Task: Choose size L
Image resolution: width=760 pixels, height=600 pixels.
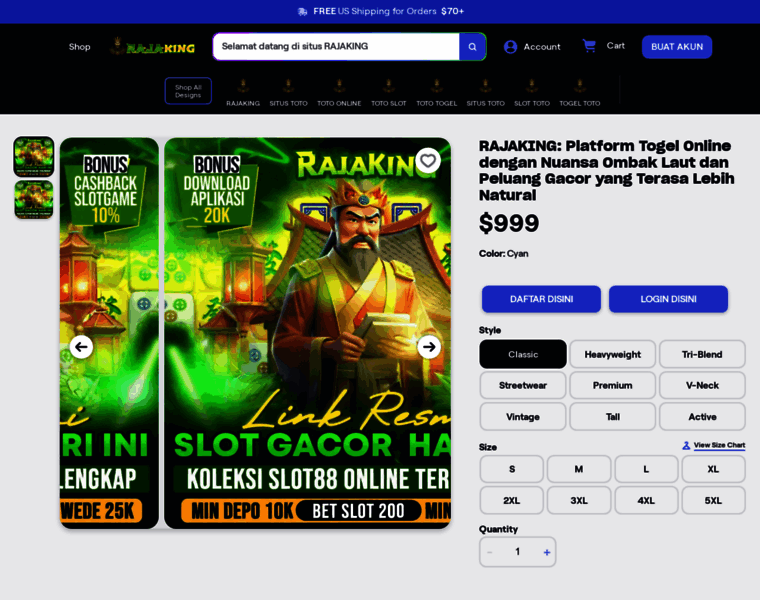Action: click(646, 469)
